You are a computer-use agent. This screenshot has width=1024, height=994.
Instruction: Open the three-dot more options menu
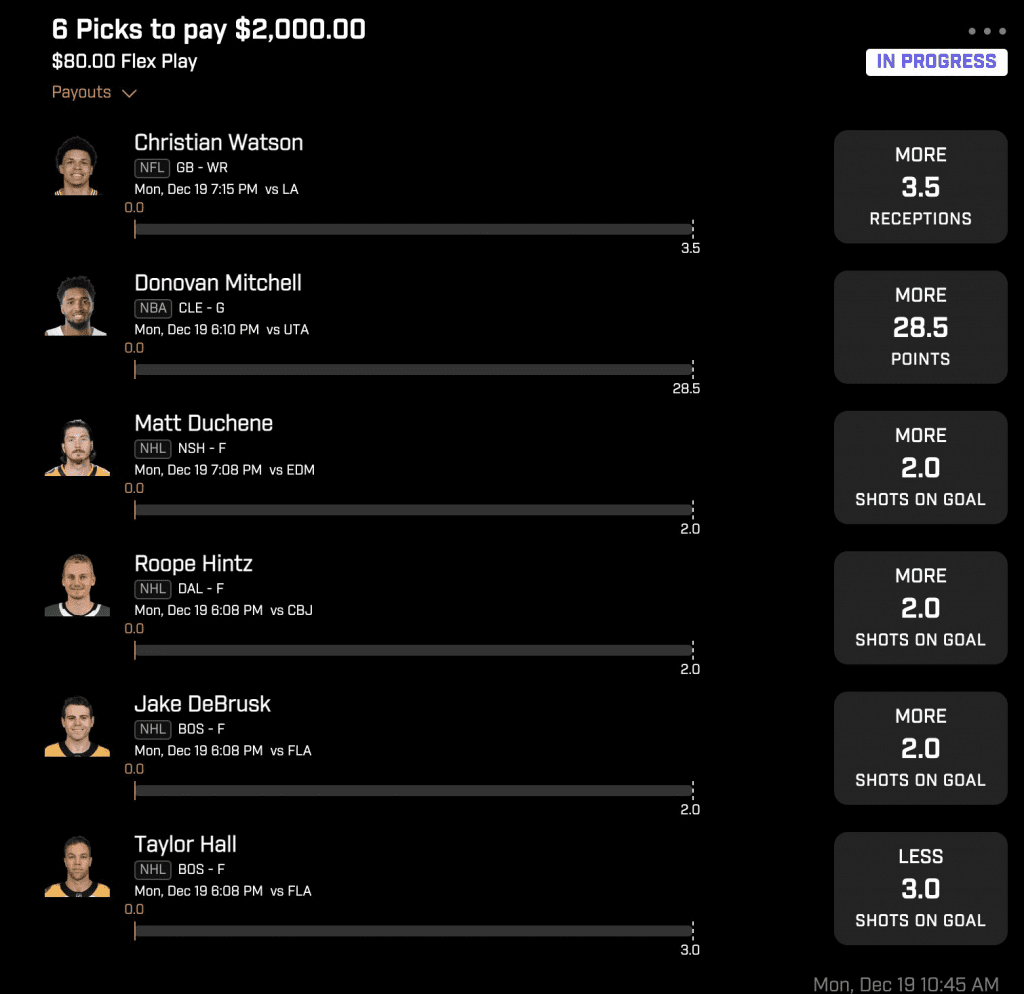987,31
